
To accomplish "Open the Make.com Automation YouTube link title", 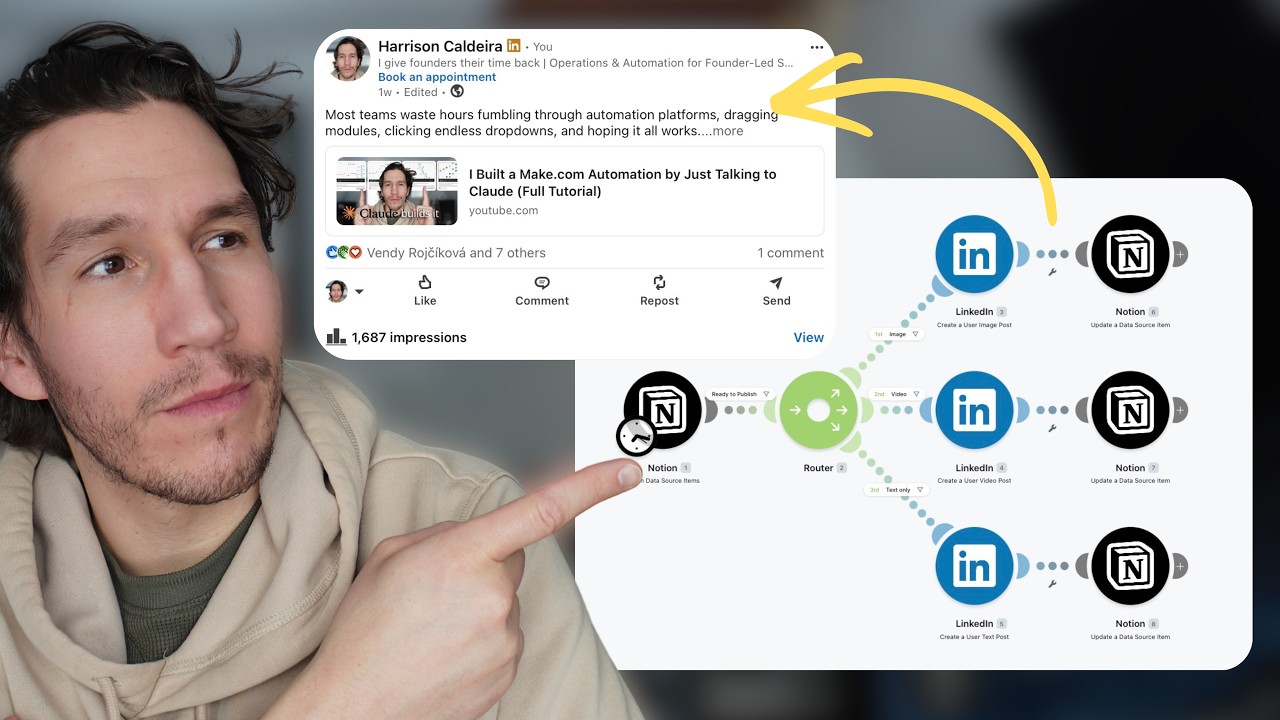I will [623, 182].
